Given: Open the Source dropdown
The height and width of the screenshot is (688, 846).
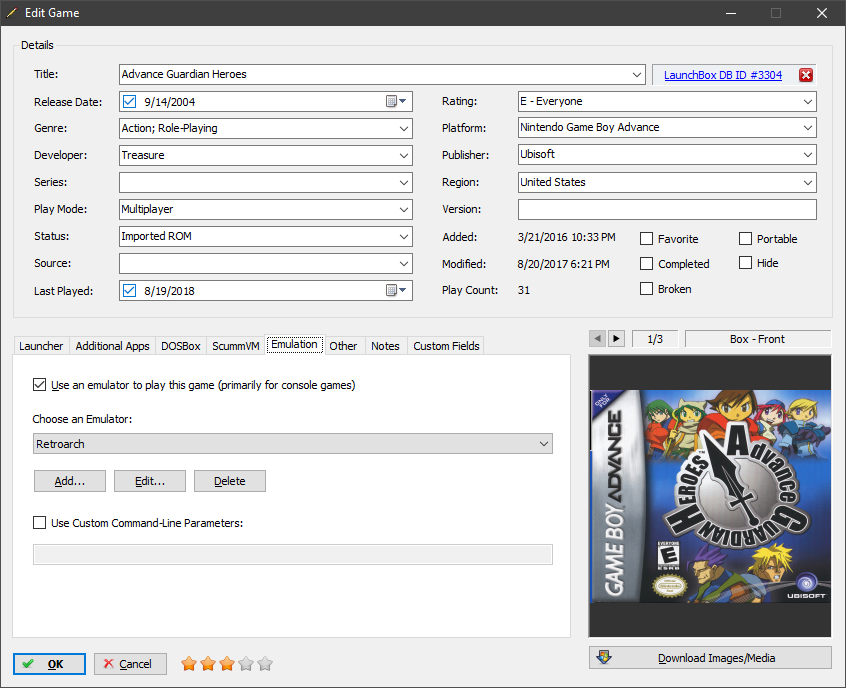Looking at the screenshot, I should click(x=404, y=263).
